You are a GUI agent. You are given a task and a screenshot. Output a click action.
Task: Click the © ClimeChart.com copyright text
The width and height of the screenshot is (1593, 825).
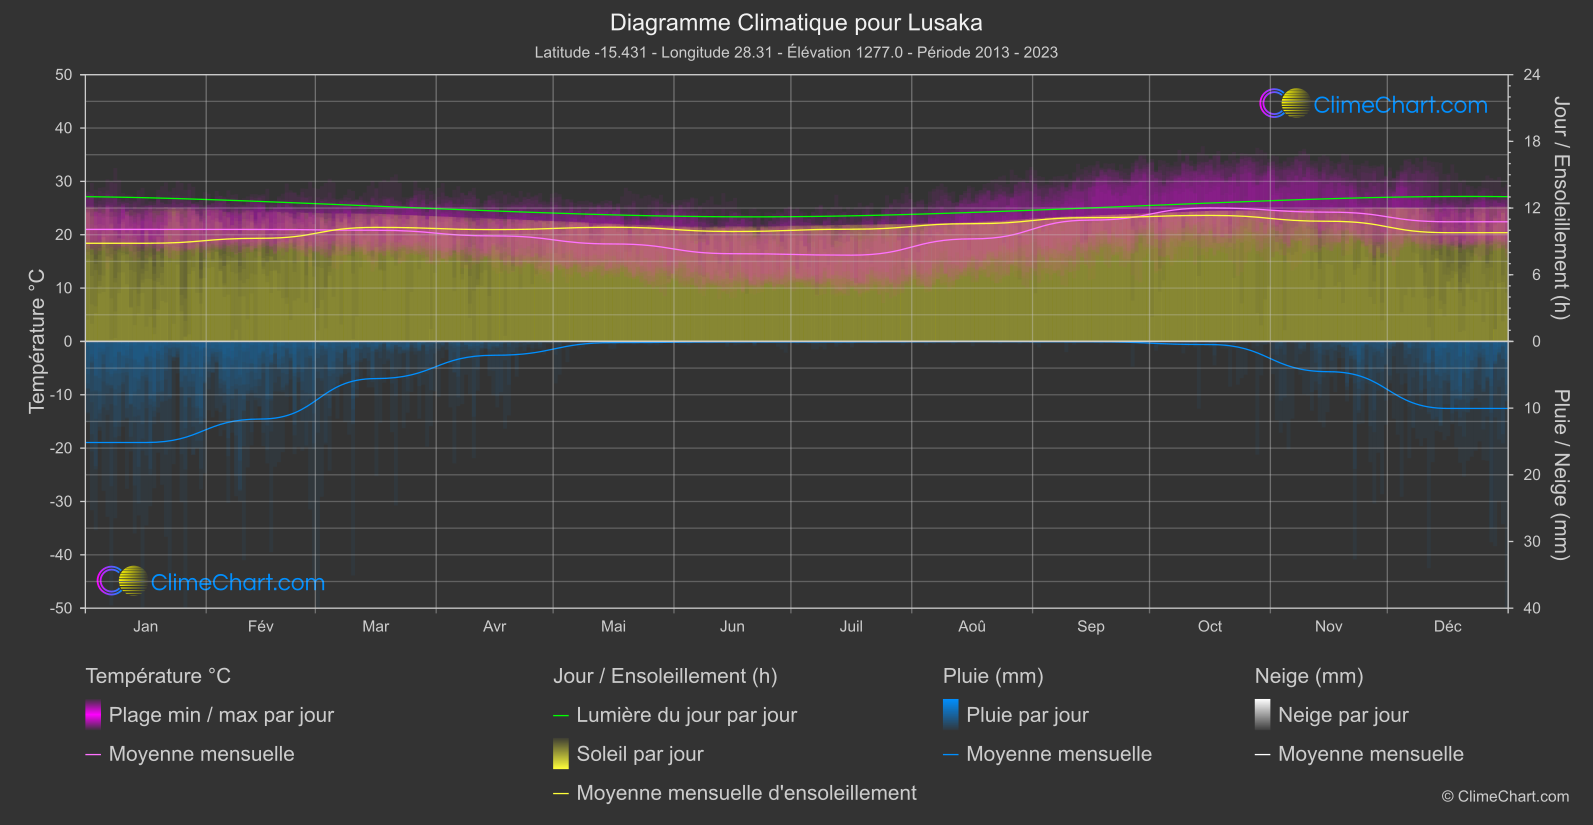(x=1505, y=796)
